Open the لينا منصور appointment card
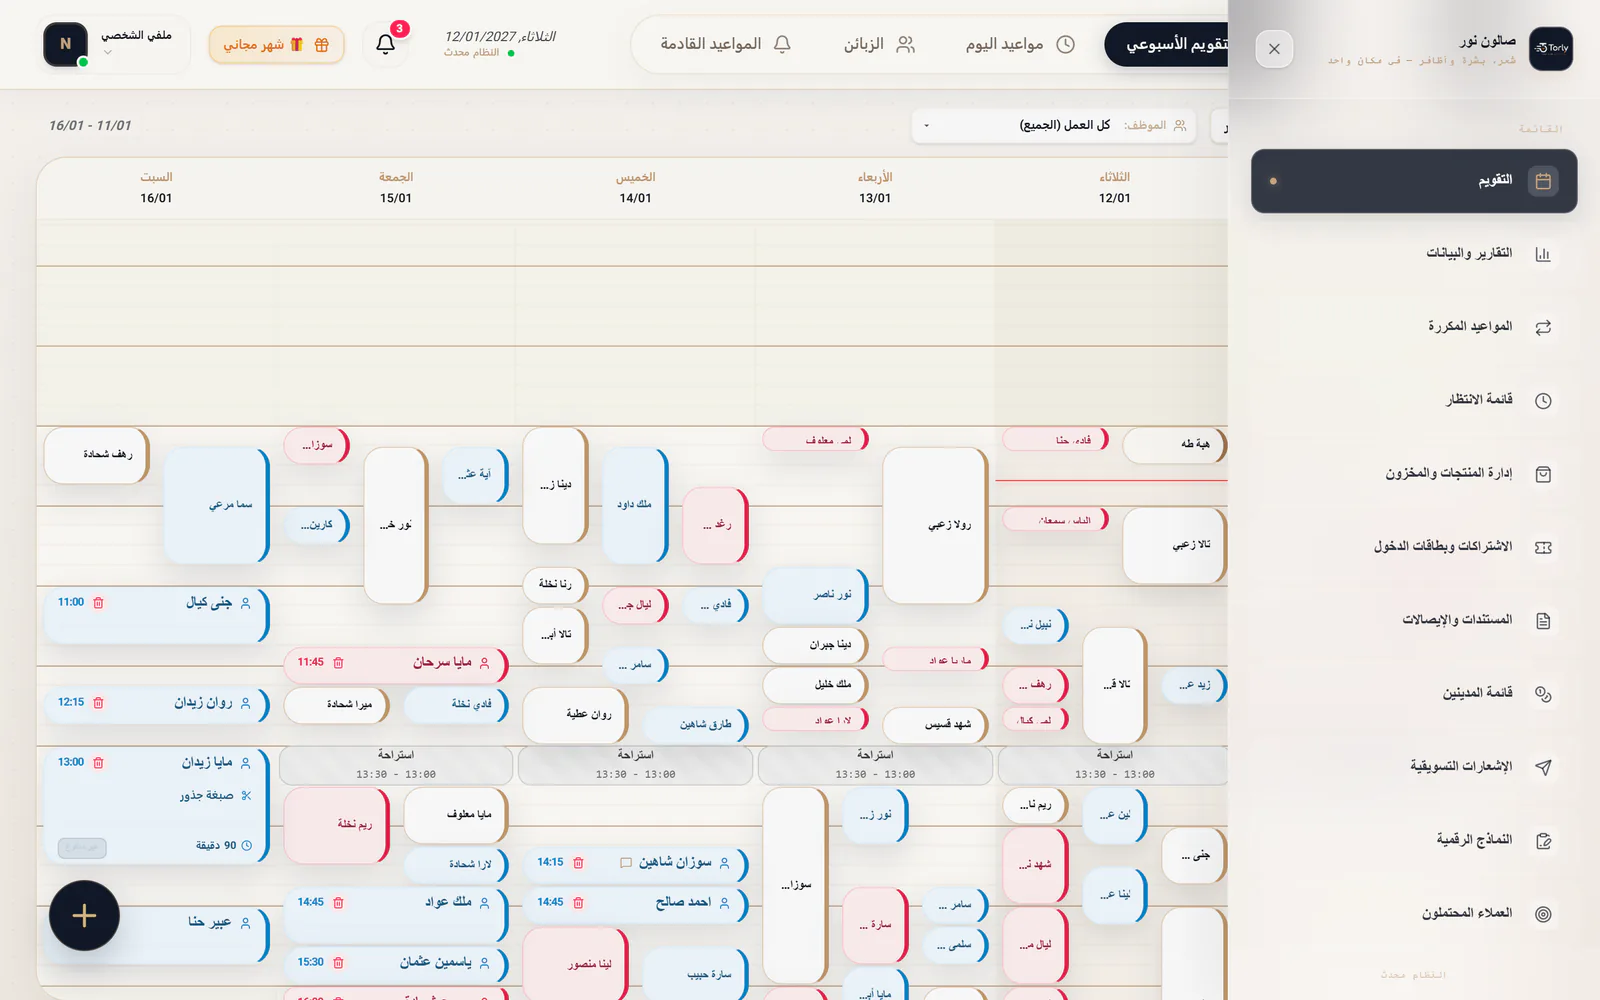1600x1000 pixels. click(x=575, y=964)
